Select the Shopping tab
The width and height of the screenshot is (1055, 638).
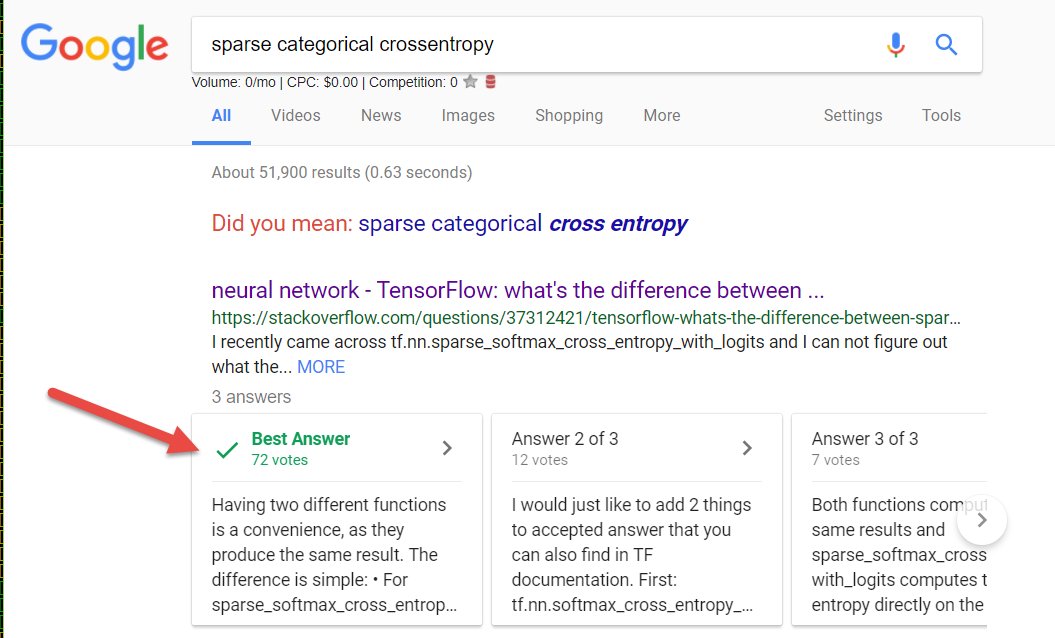[x=569, y=115]
